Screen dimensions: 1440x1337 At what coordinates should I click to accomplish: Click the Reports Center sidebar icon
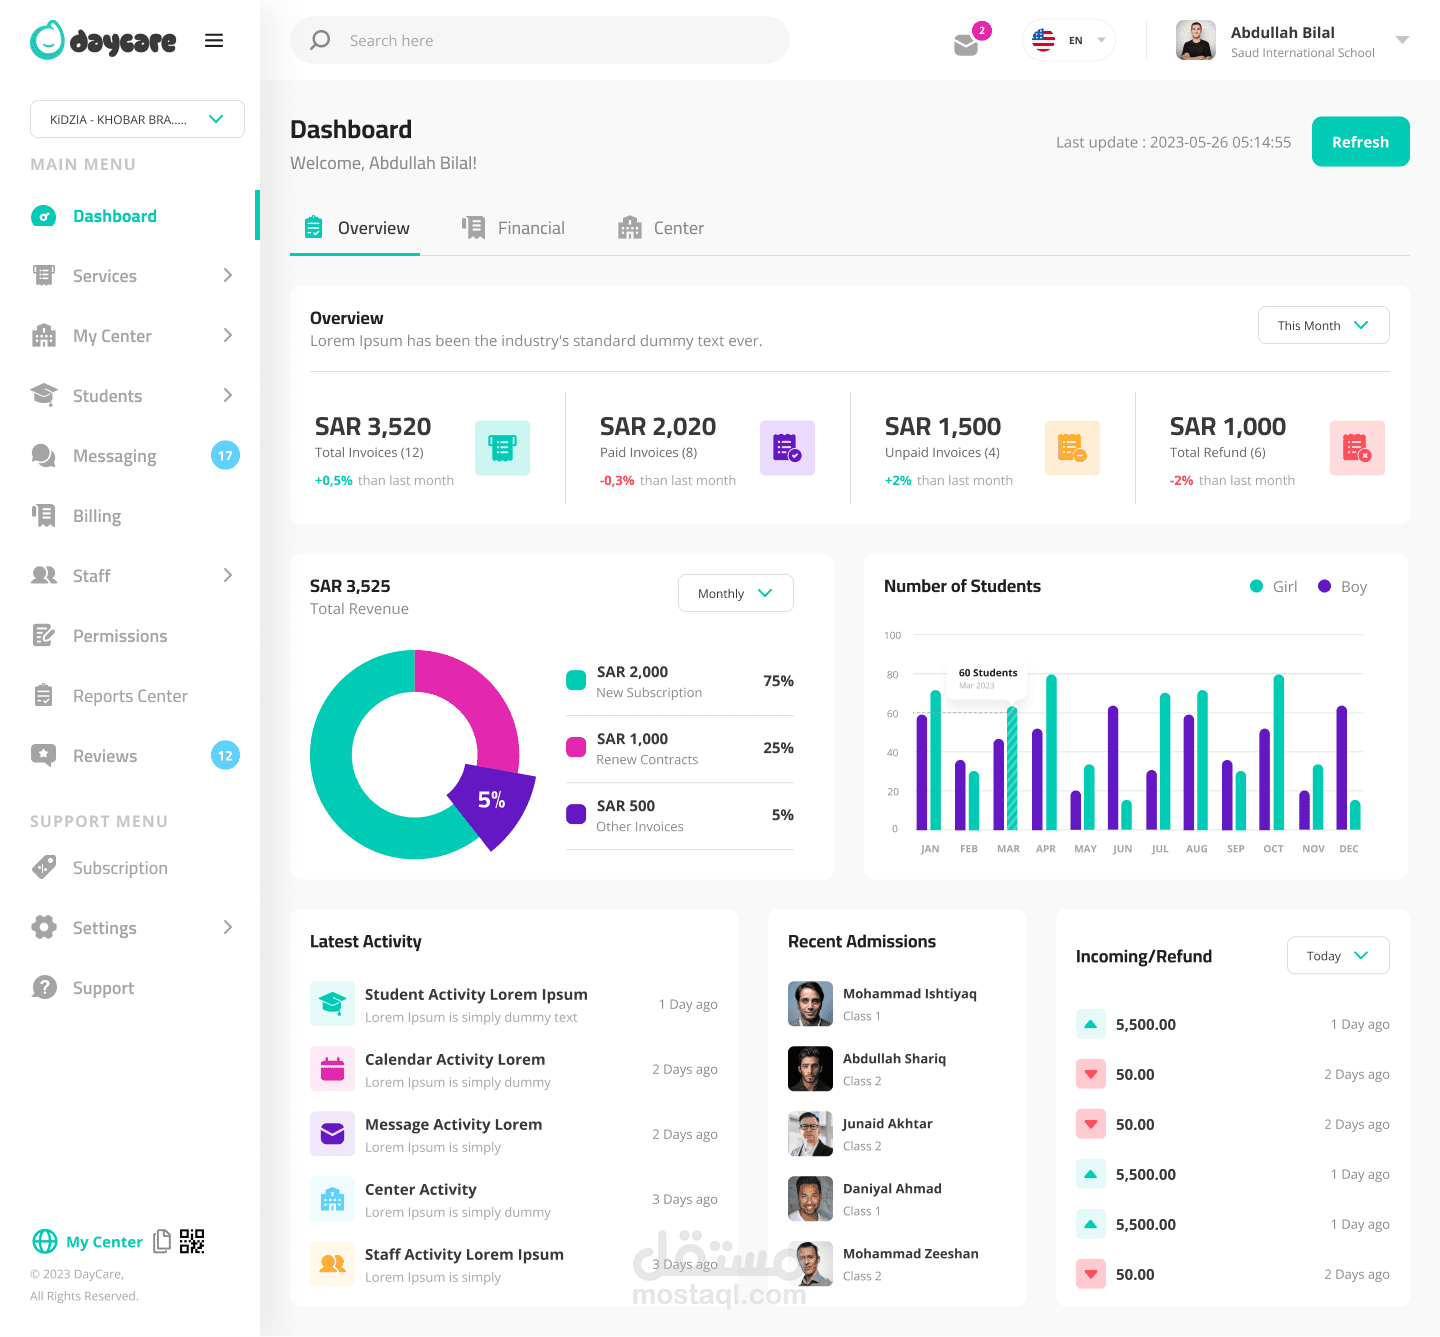pos(44,696)
